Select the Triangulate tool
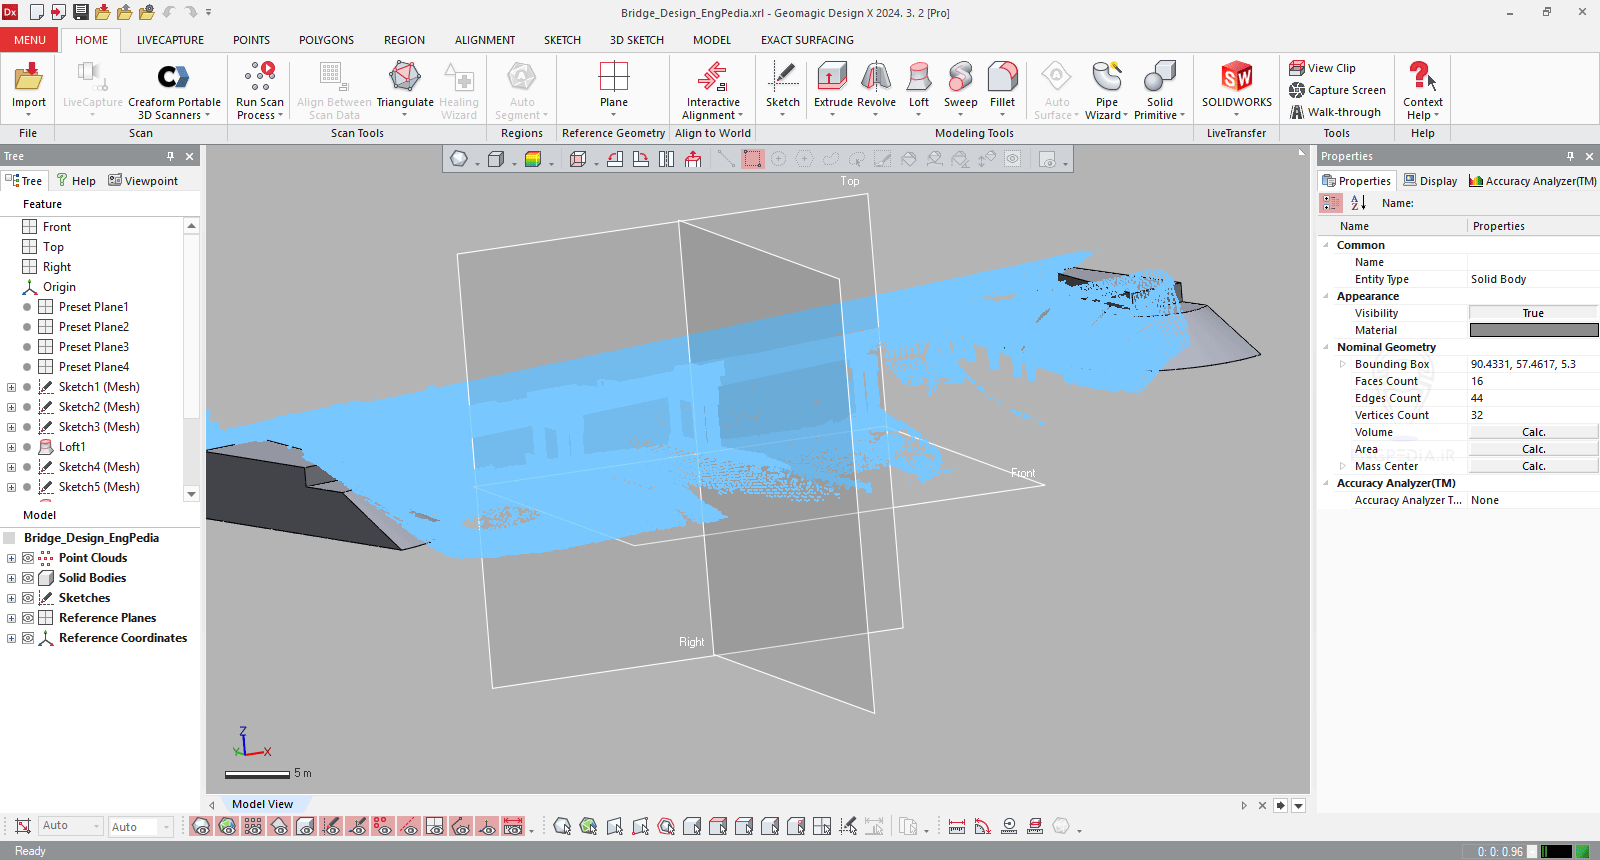The width and height of the screenshot is (1600, 860). [x=405, y=84]
